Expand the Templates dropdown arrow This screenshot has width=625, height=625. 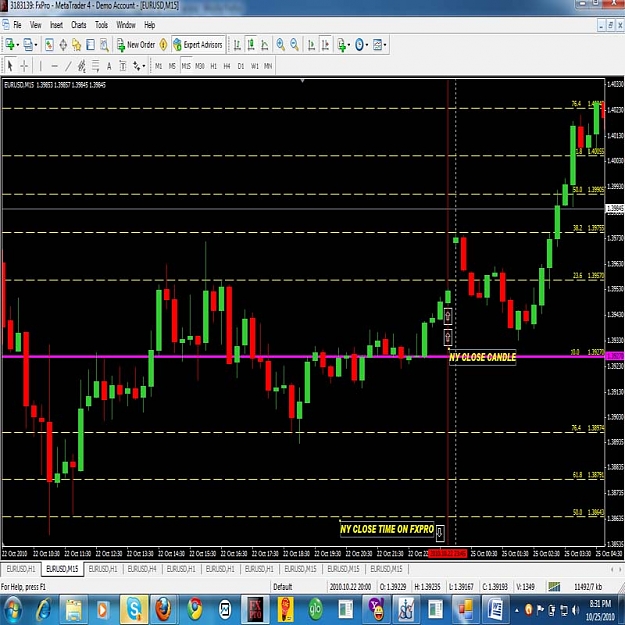pos(385,45)
